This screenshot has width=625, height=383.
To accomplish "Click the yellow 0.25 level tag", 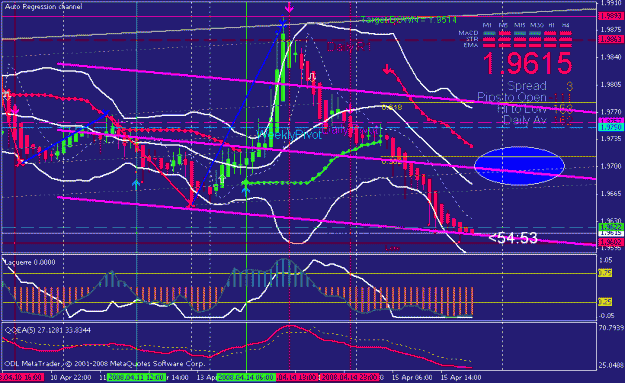I will pyautogui.click(x=605, y=302).
